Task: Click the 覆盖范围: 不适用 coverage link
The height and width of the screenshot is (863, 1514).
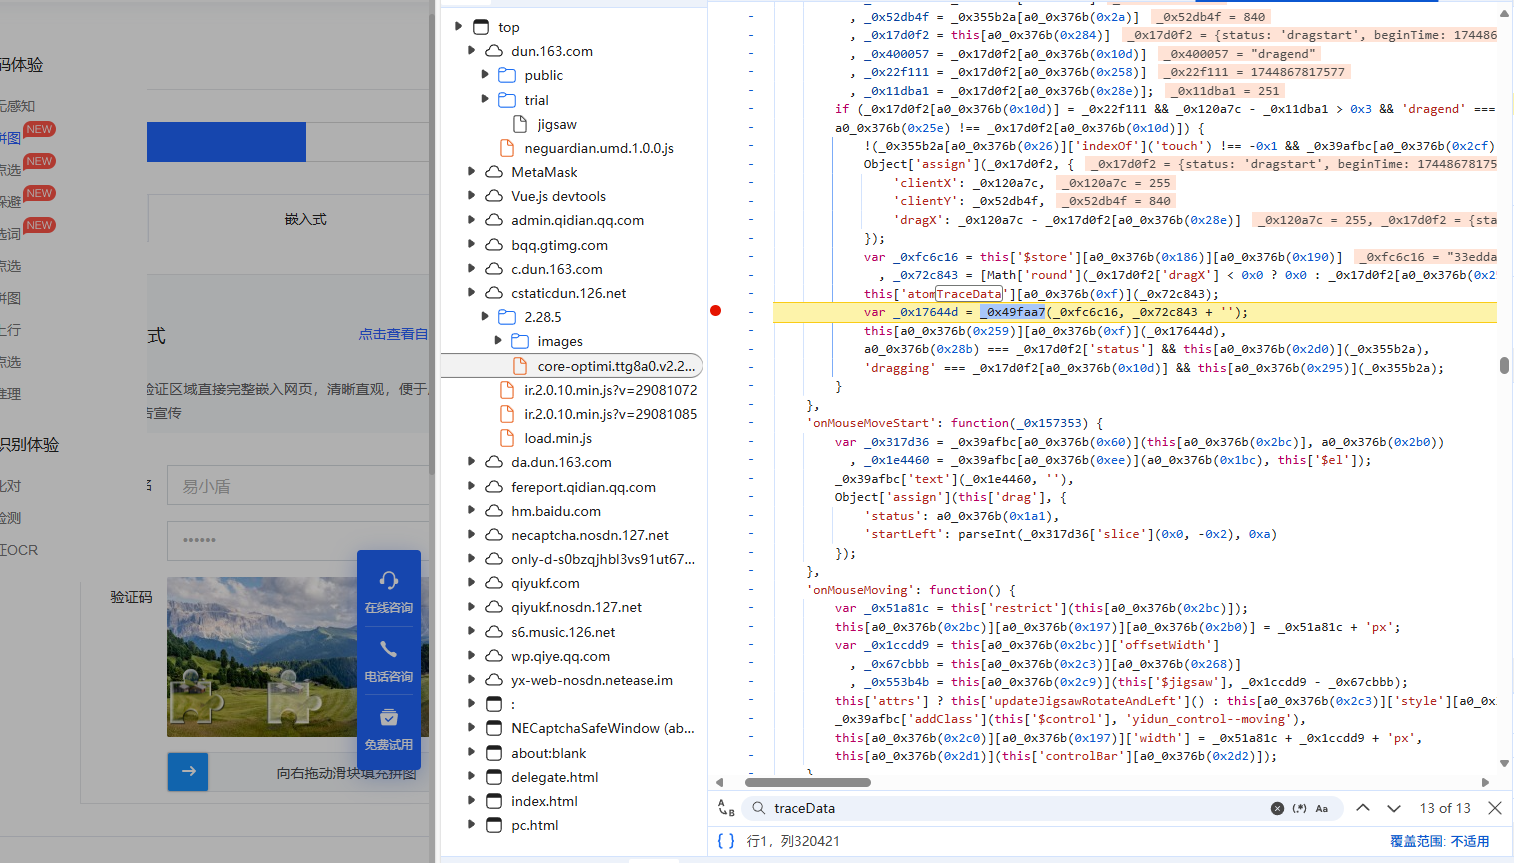Action: point(1439,841)
